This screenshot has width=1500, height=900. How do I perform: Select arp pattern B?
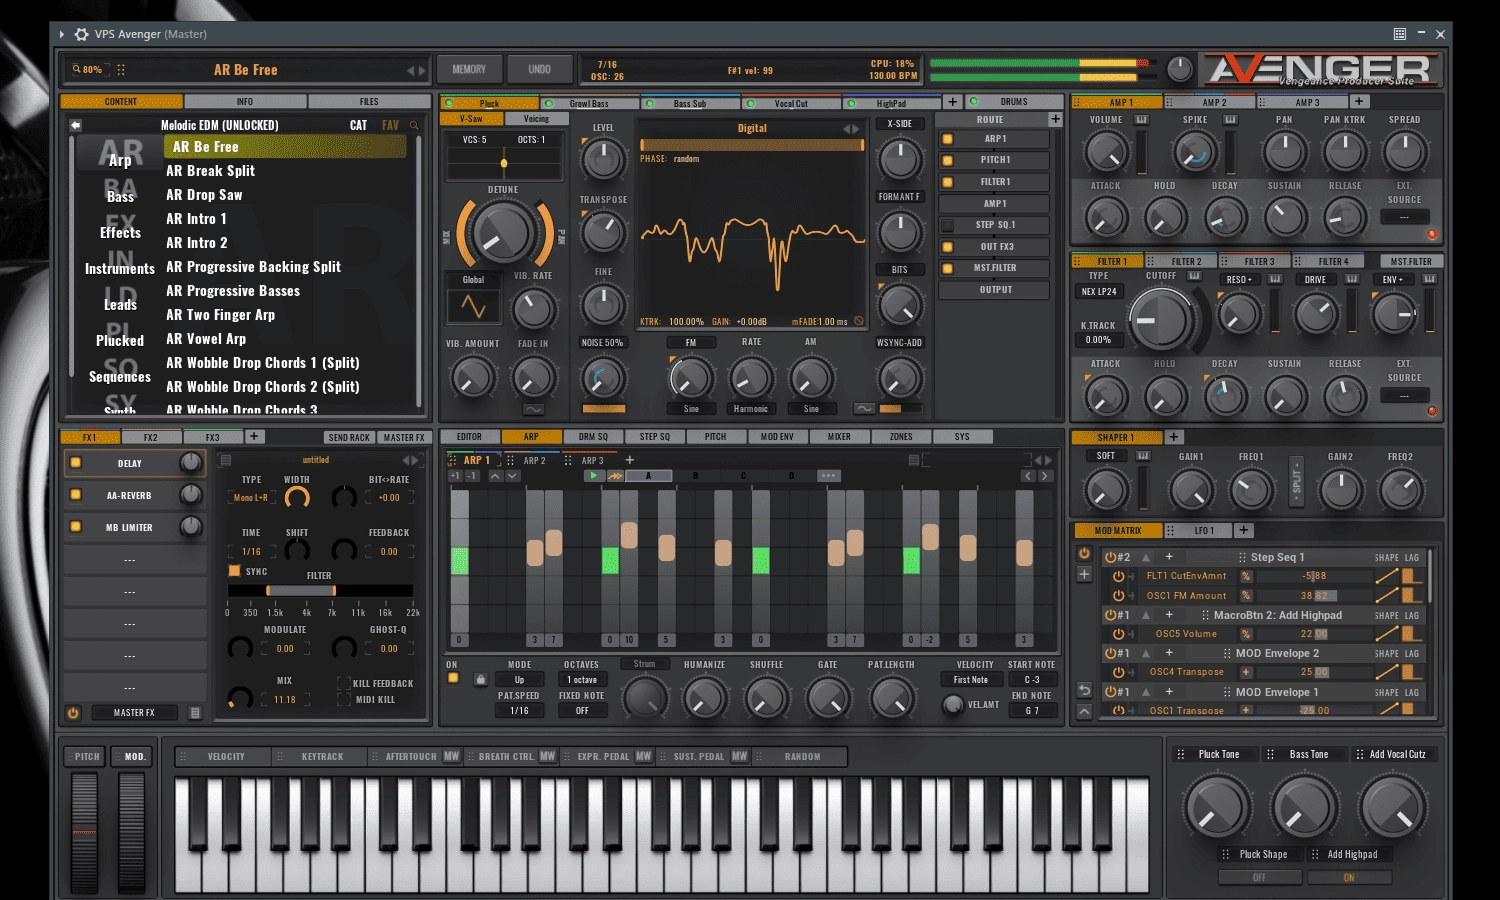point(696,476)
